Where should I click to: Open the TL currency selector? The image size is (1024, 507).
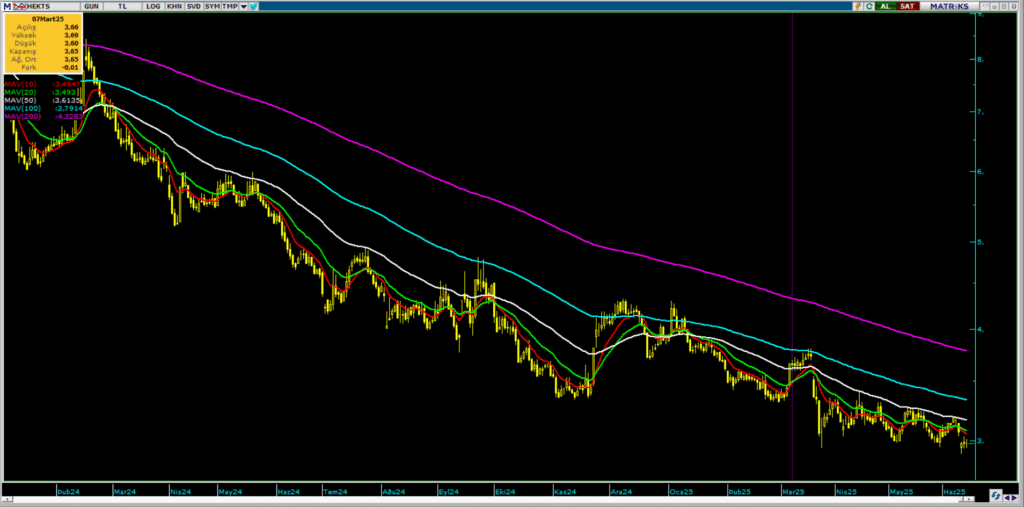click(122, 7)
